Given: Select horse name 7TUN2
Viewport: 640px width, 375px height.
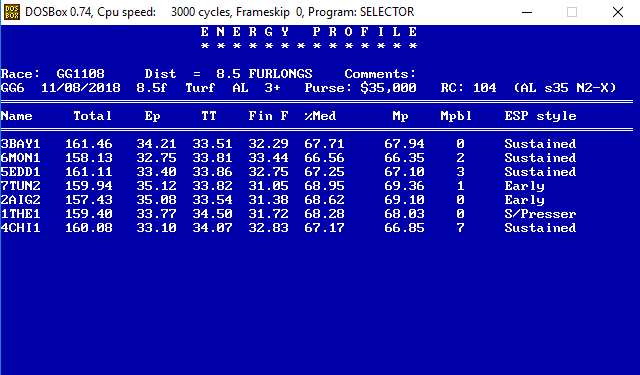Looking at the screenshot, I should pyautogui.click(x=20, y=186).
